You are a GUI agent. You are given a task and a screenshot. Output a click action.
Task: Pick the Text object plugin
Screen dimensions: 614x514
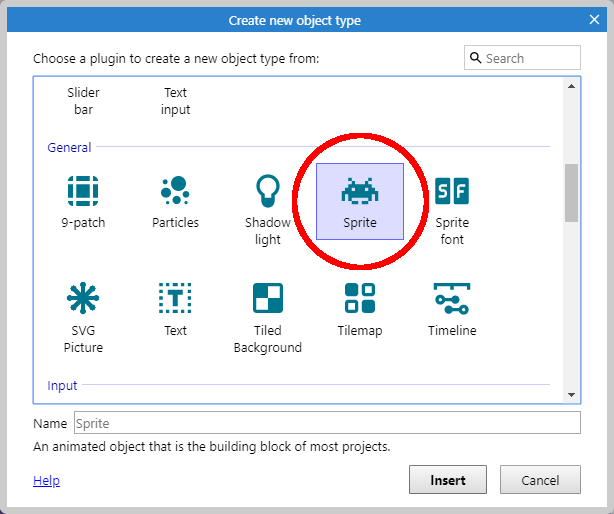point(175,299)
